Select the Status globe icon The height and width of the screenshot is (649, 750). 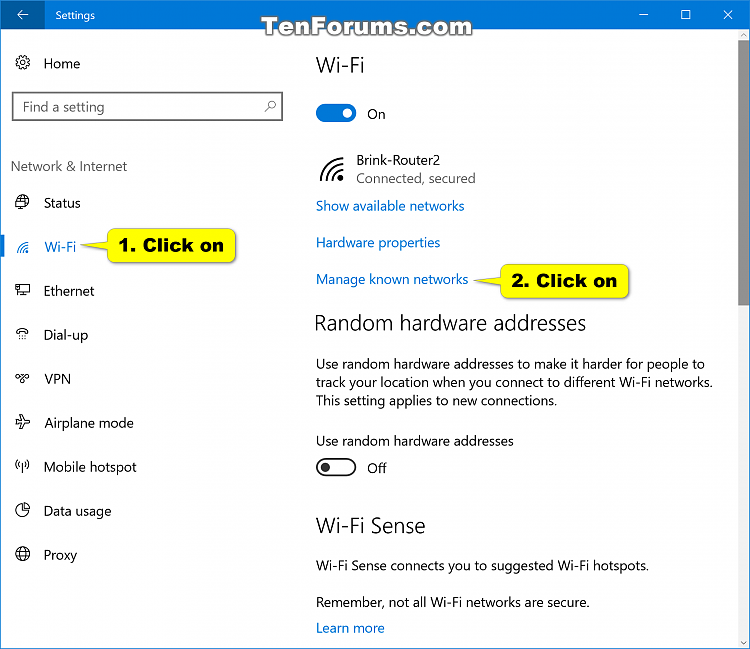click(x=23, y=203)
